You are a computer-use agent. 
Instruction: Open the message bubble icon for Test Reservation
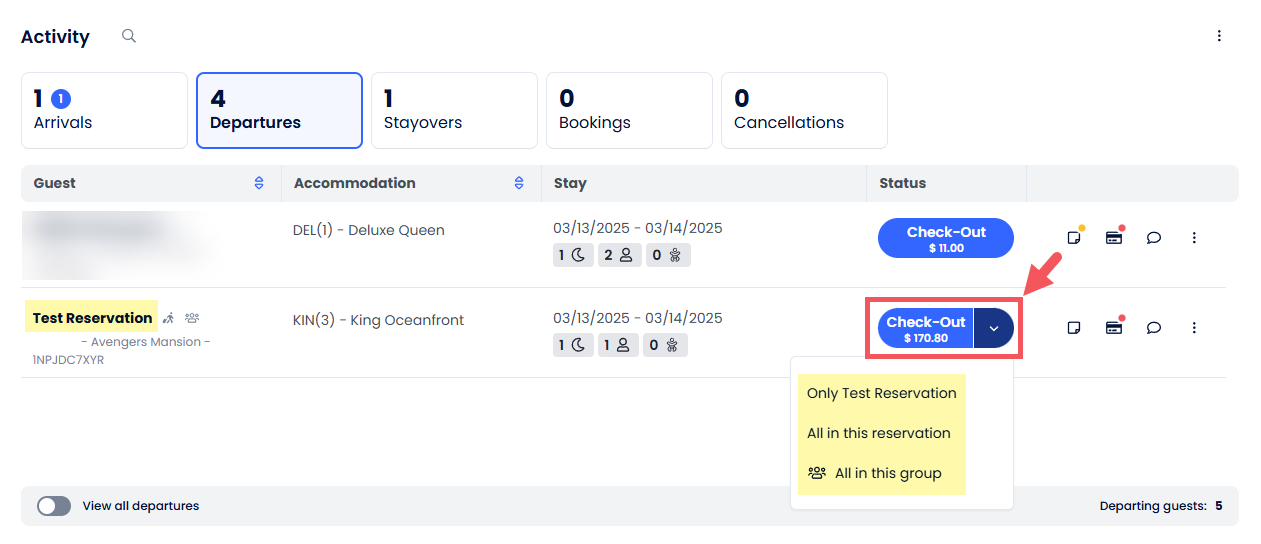(x=1153, y=328)
